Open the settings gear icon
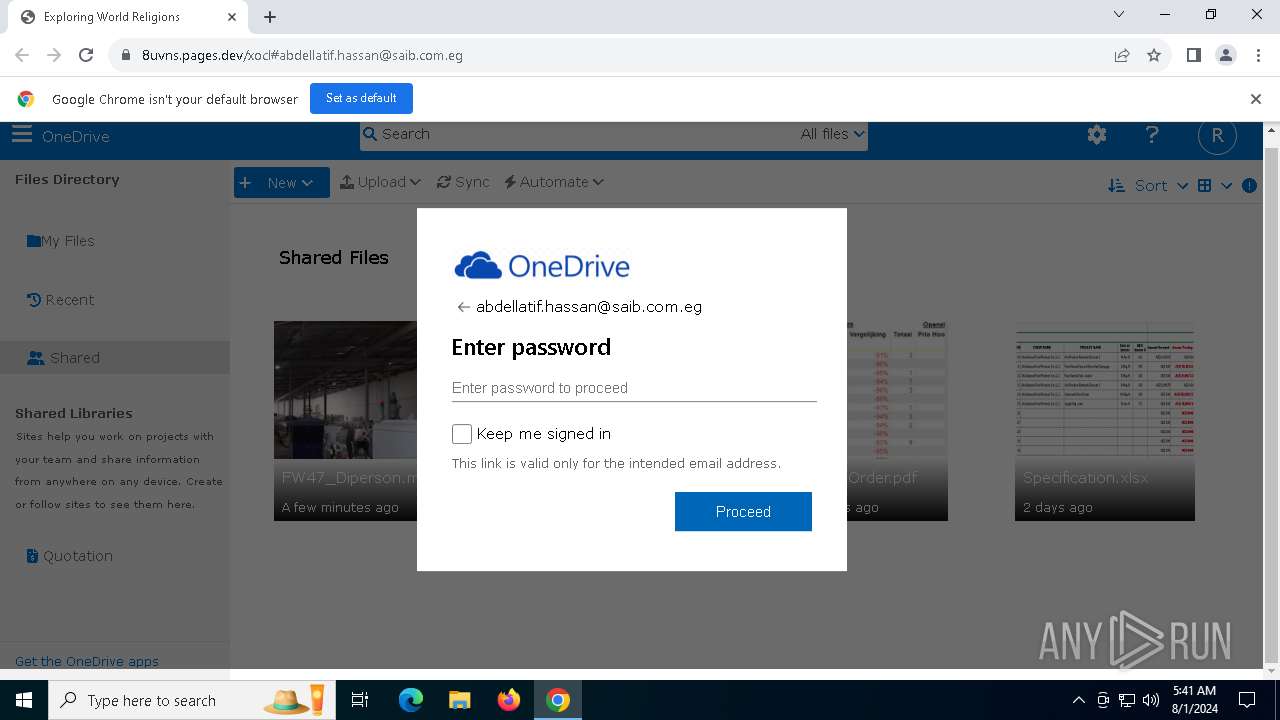 click(x=1097, y=135)
